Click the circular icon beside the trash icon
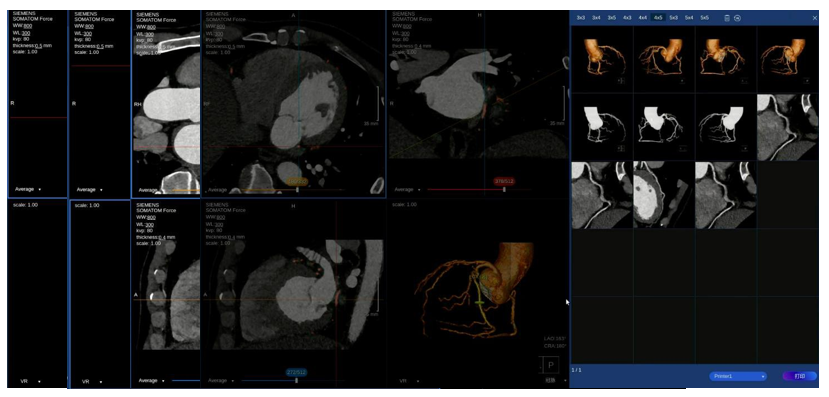This screenshot has width=829, height=397. pyautogui.click(x=737, y=17)
